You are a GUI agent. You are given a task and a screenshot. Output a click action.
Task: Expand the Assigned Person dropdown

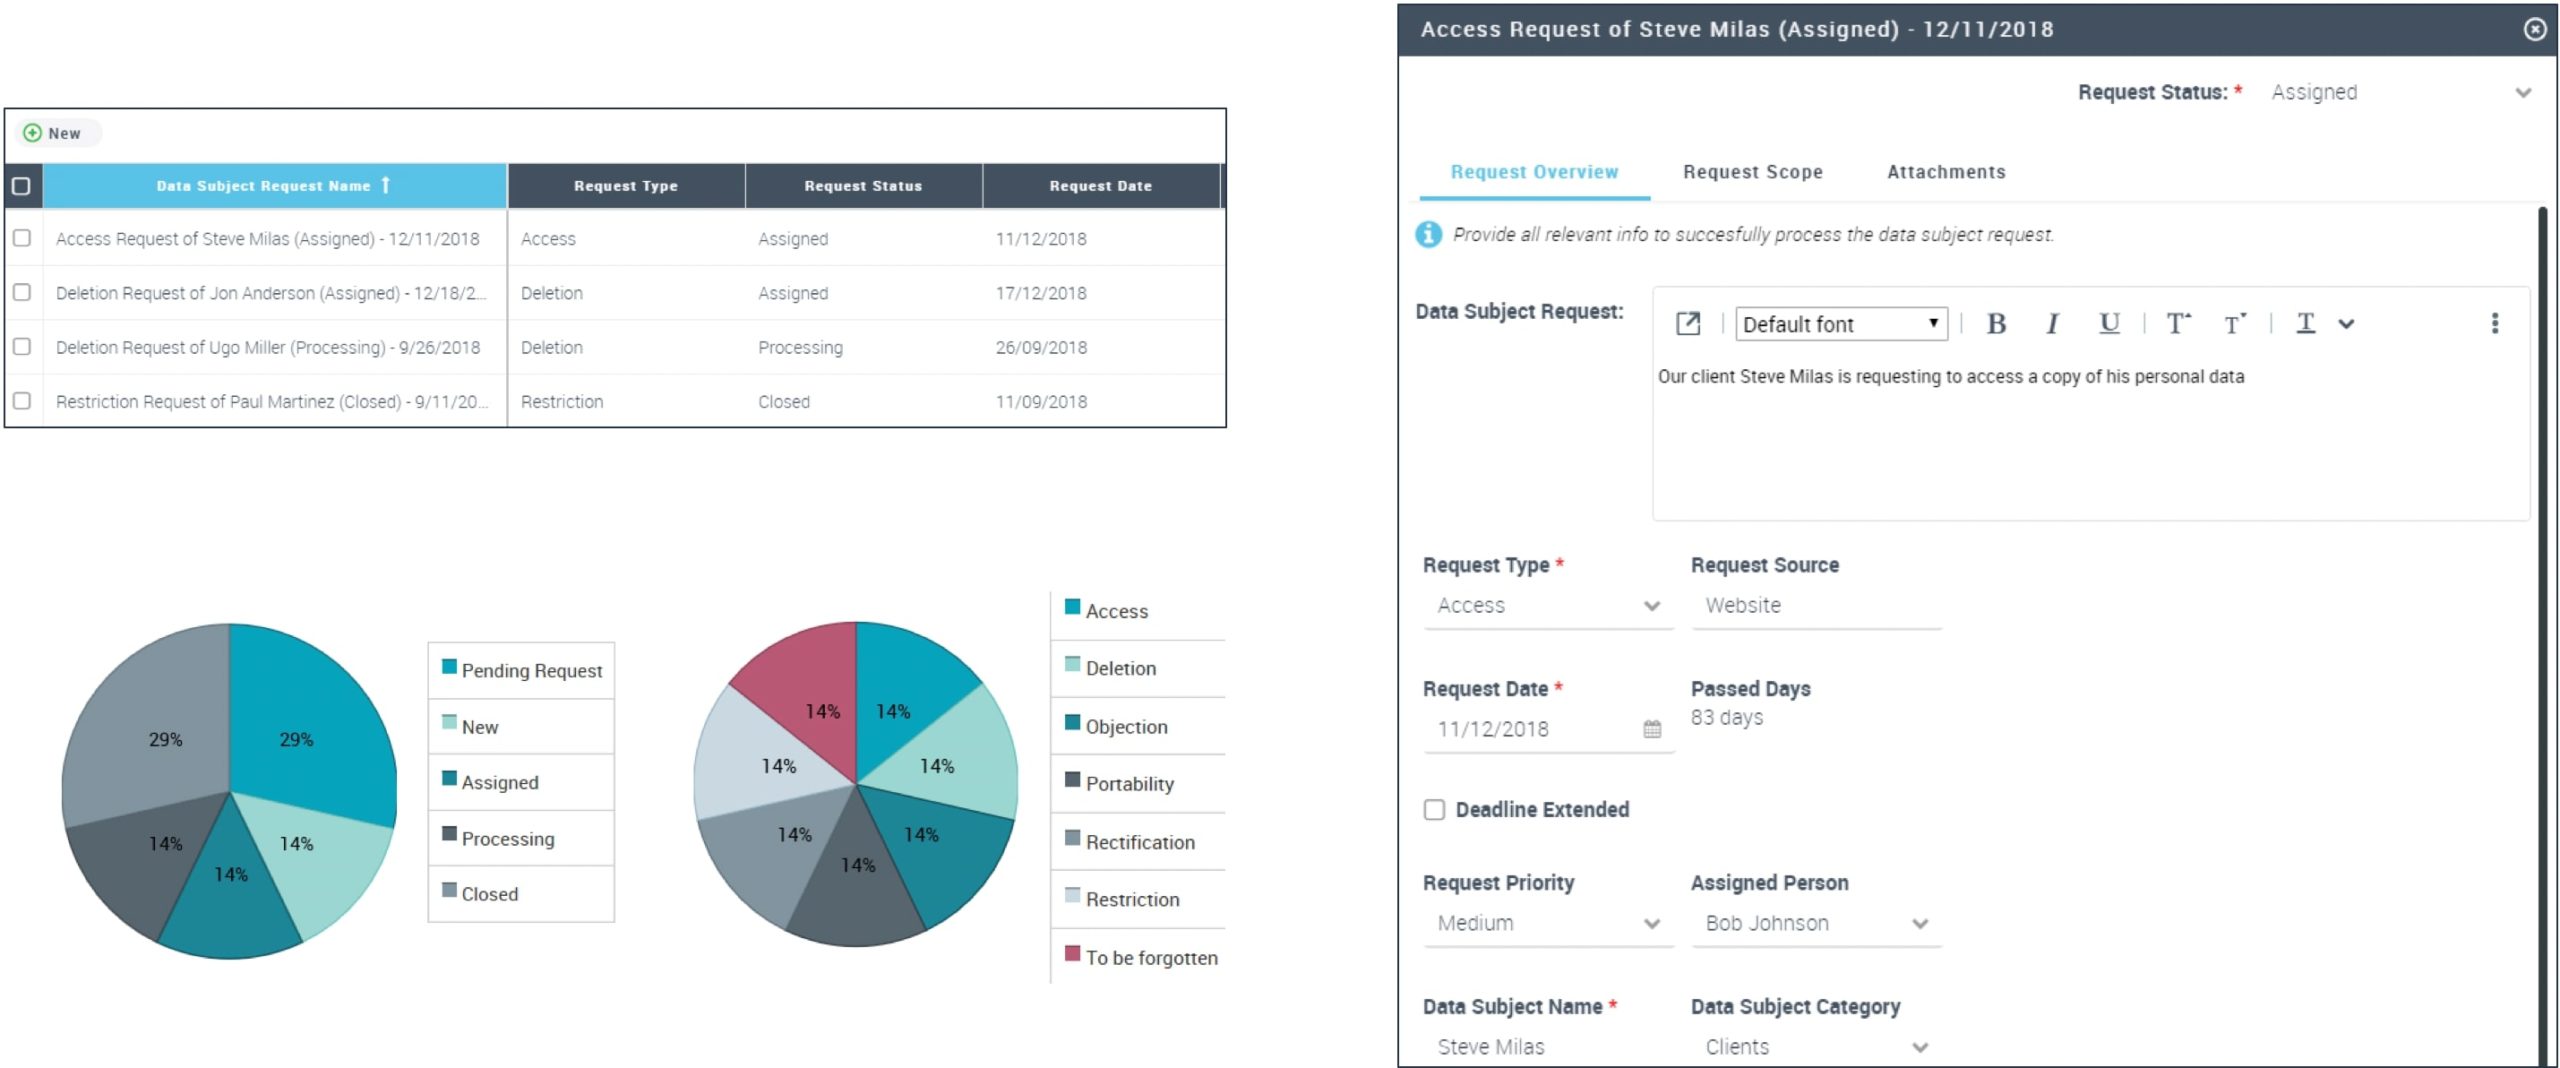click(1919, 924)
